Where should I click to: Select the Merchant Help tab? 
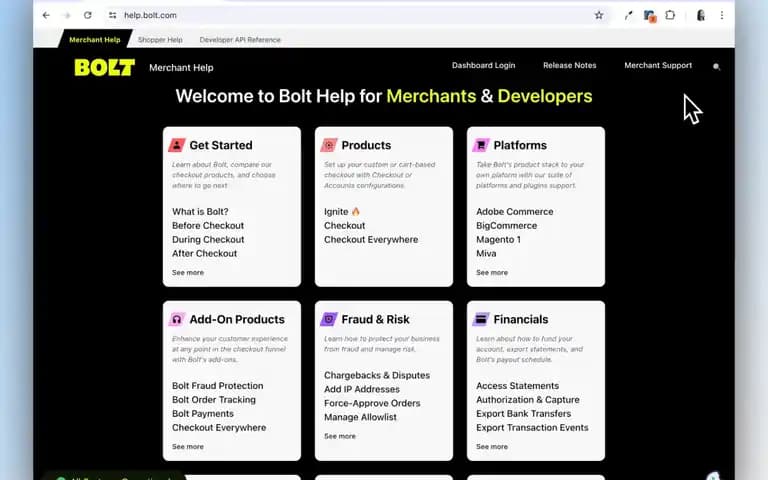[x=95, y=40]
